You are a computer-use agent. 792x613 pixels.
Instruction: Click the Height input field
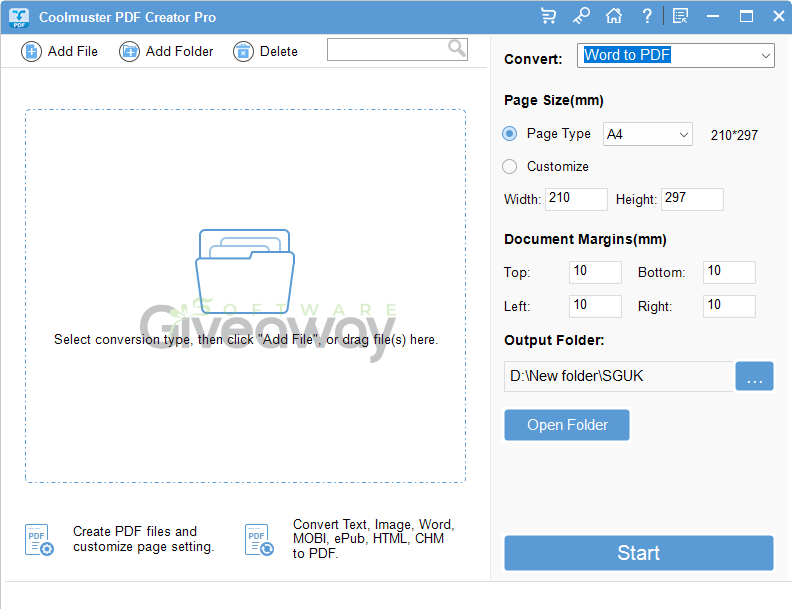point(692,199)
